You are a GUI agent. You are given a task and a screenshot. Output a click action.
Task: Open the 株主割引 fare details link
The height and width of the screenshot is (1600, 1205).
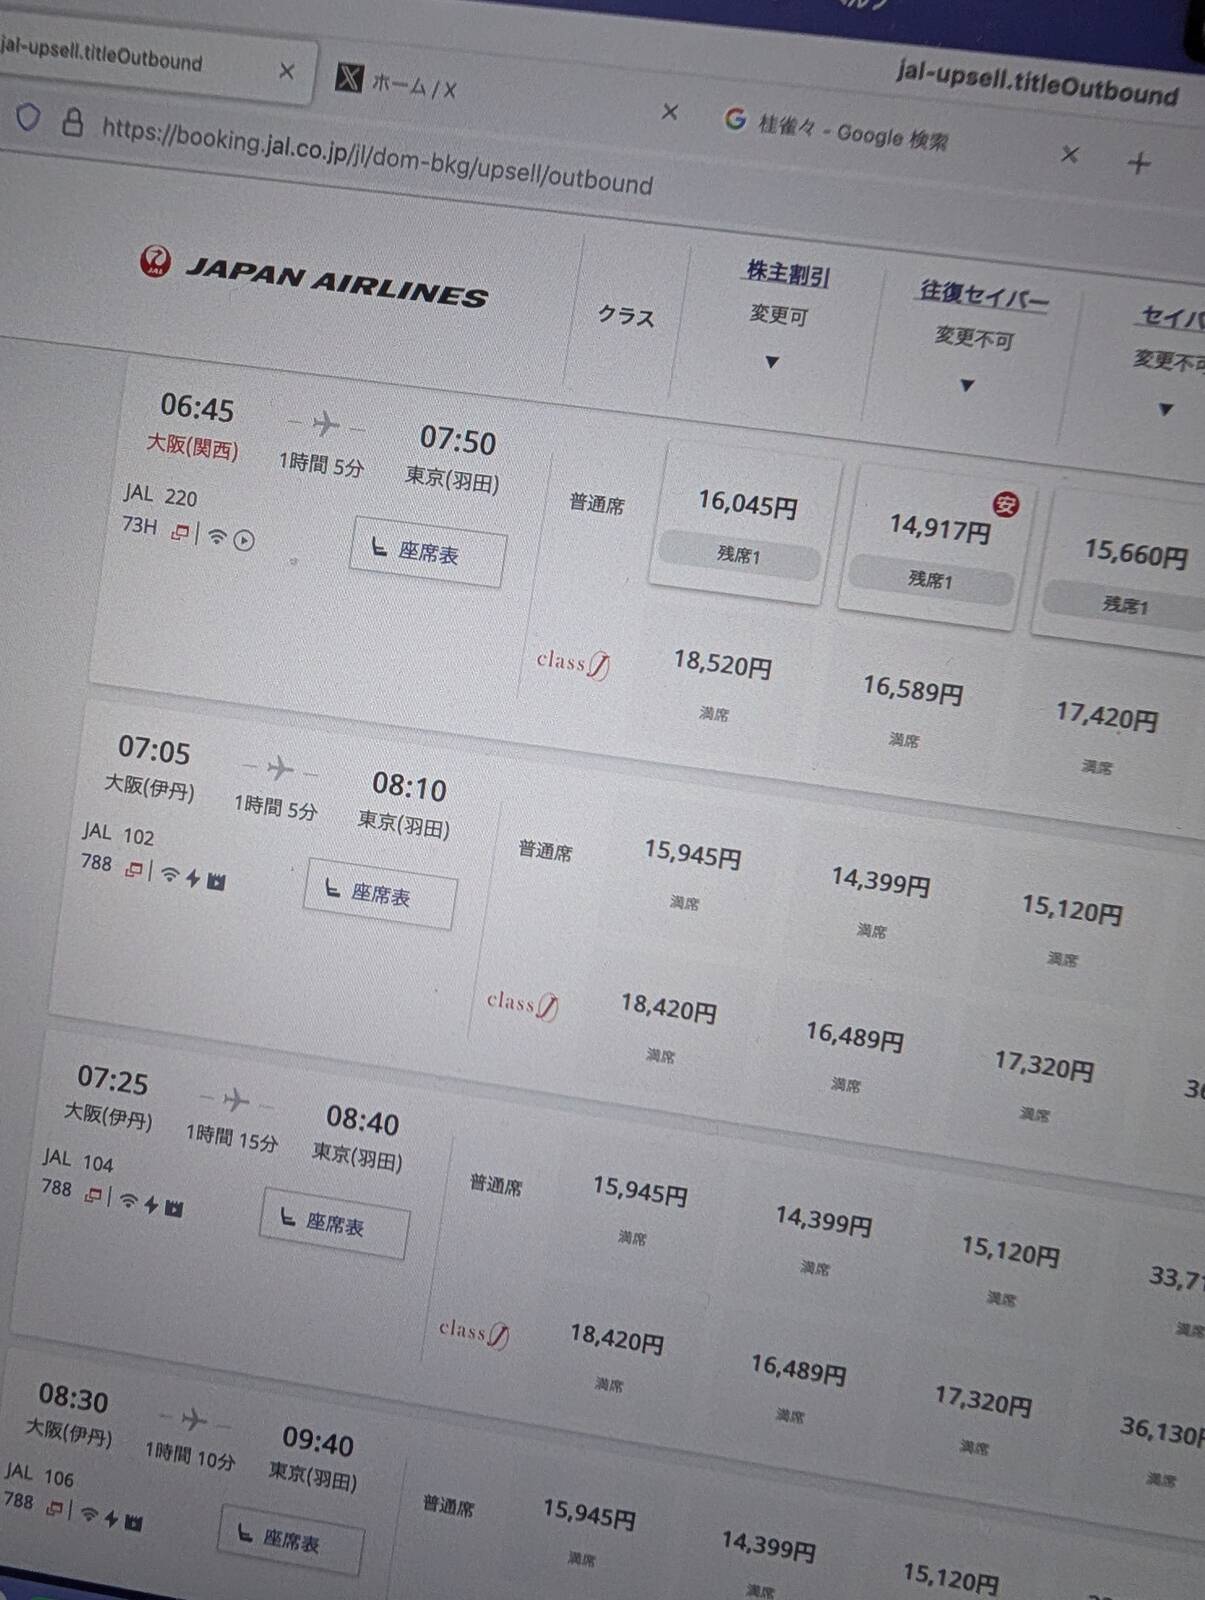[788, 273]
